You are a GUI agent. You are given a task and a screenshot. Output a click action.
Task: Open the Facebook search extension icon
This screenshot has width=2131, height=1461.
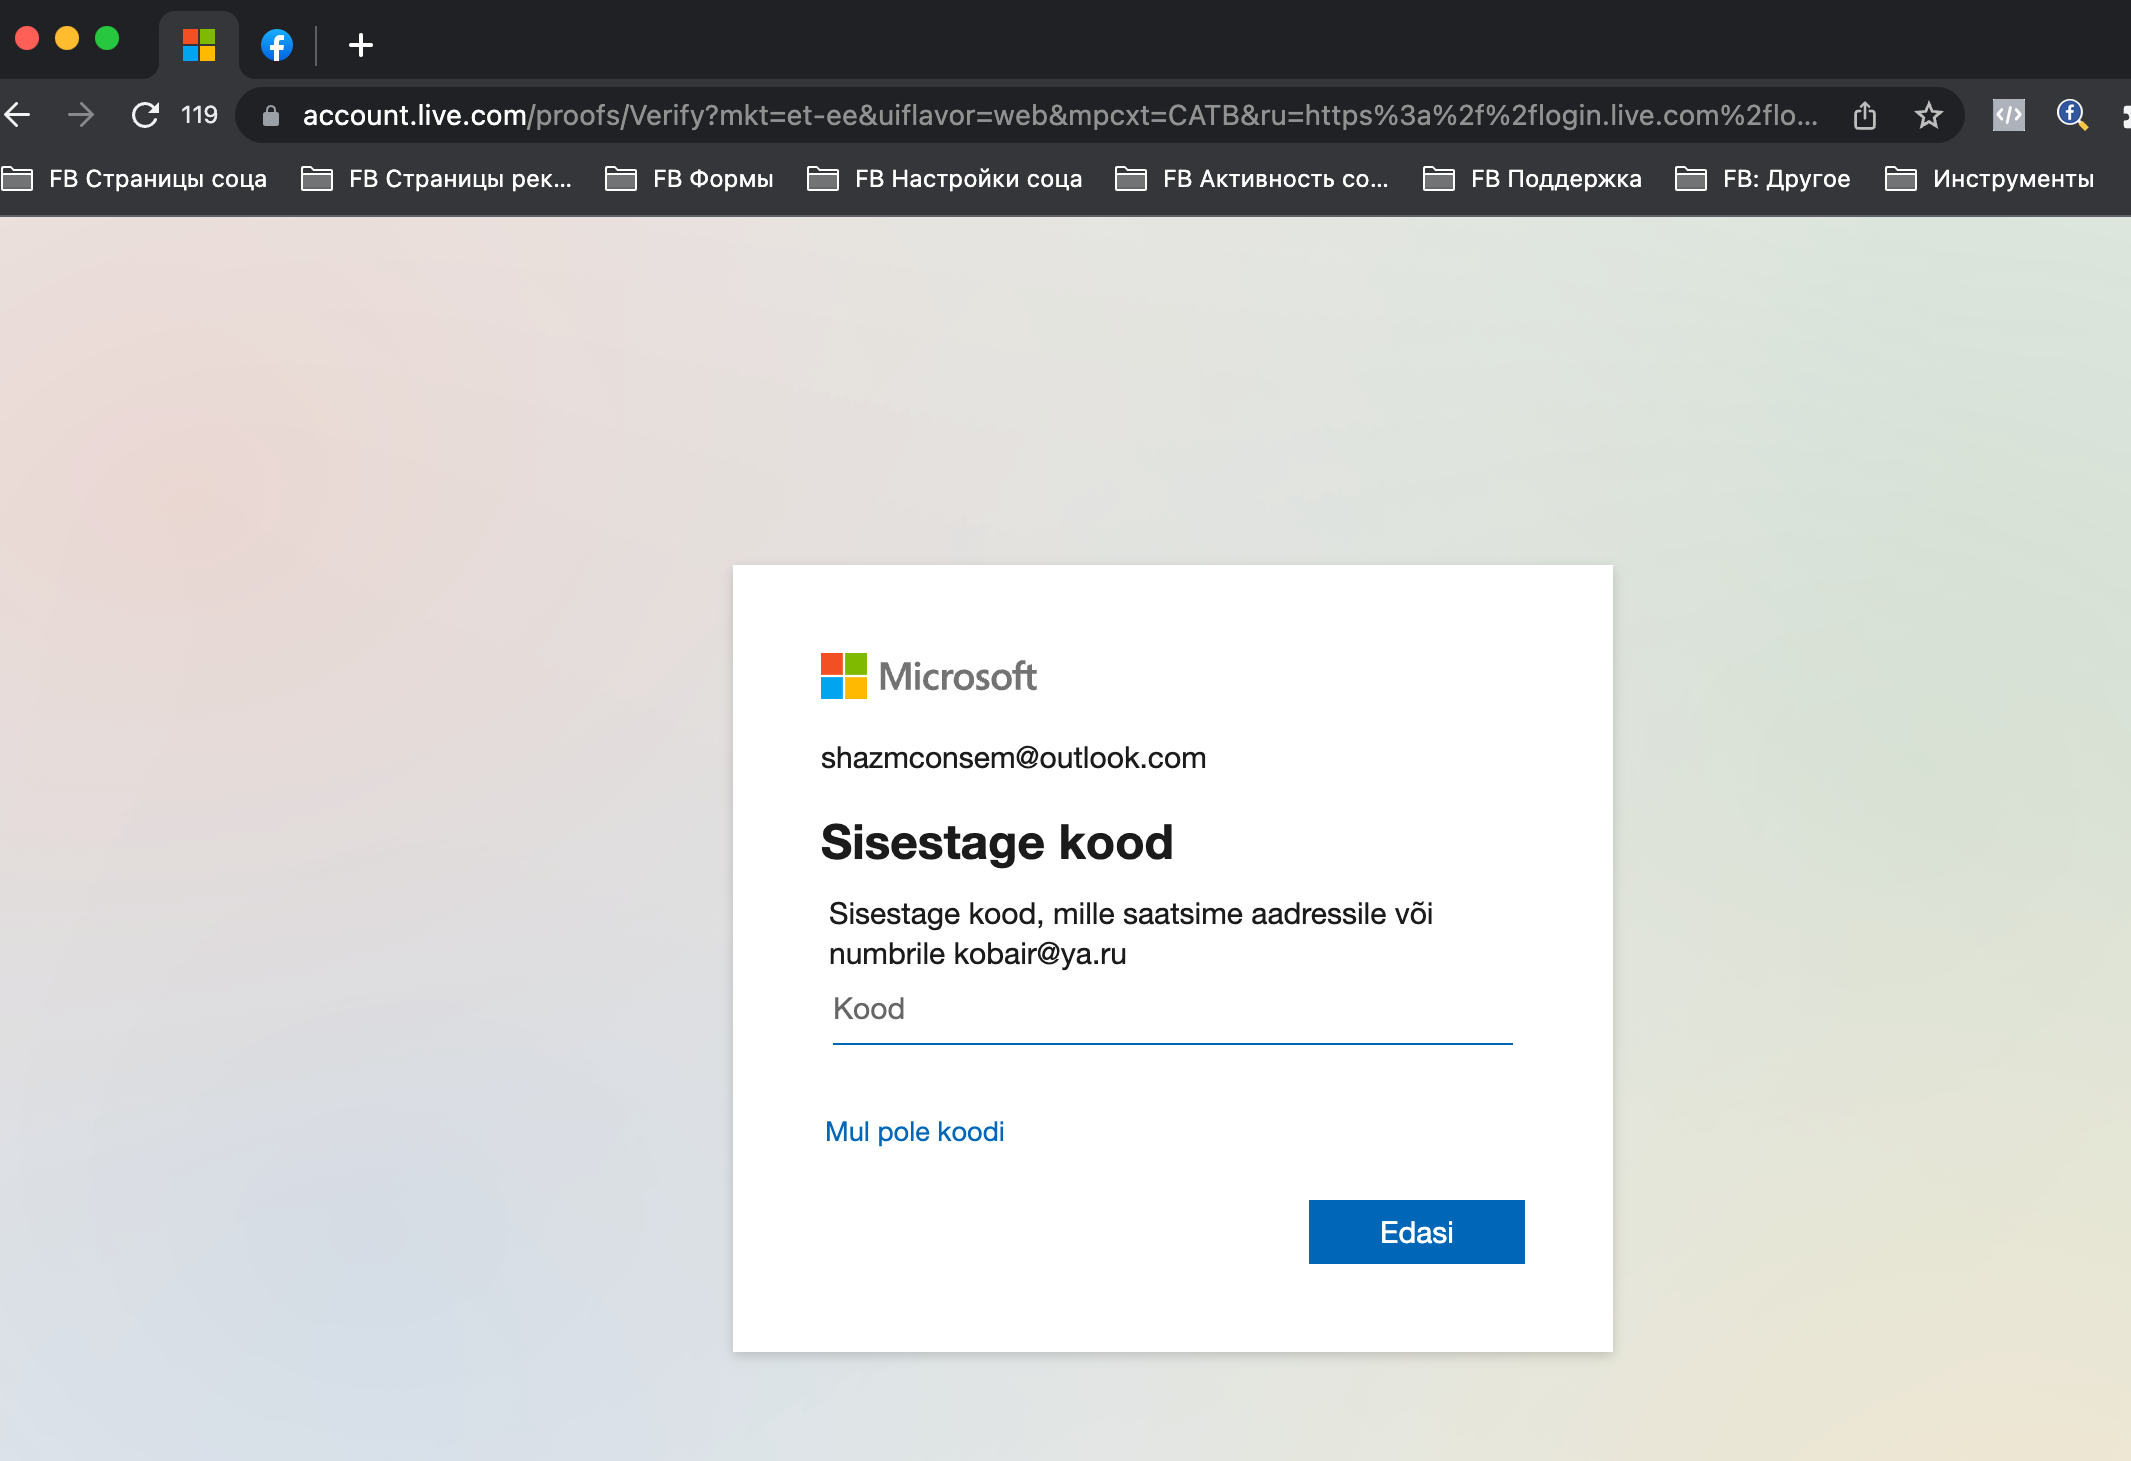pyautogui.click(x=2071, y=115)
